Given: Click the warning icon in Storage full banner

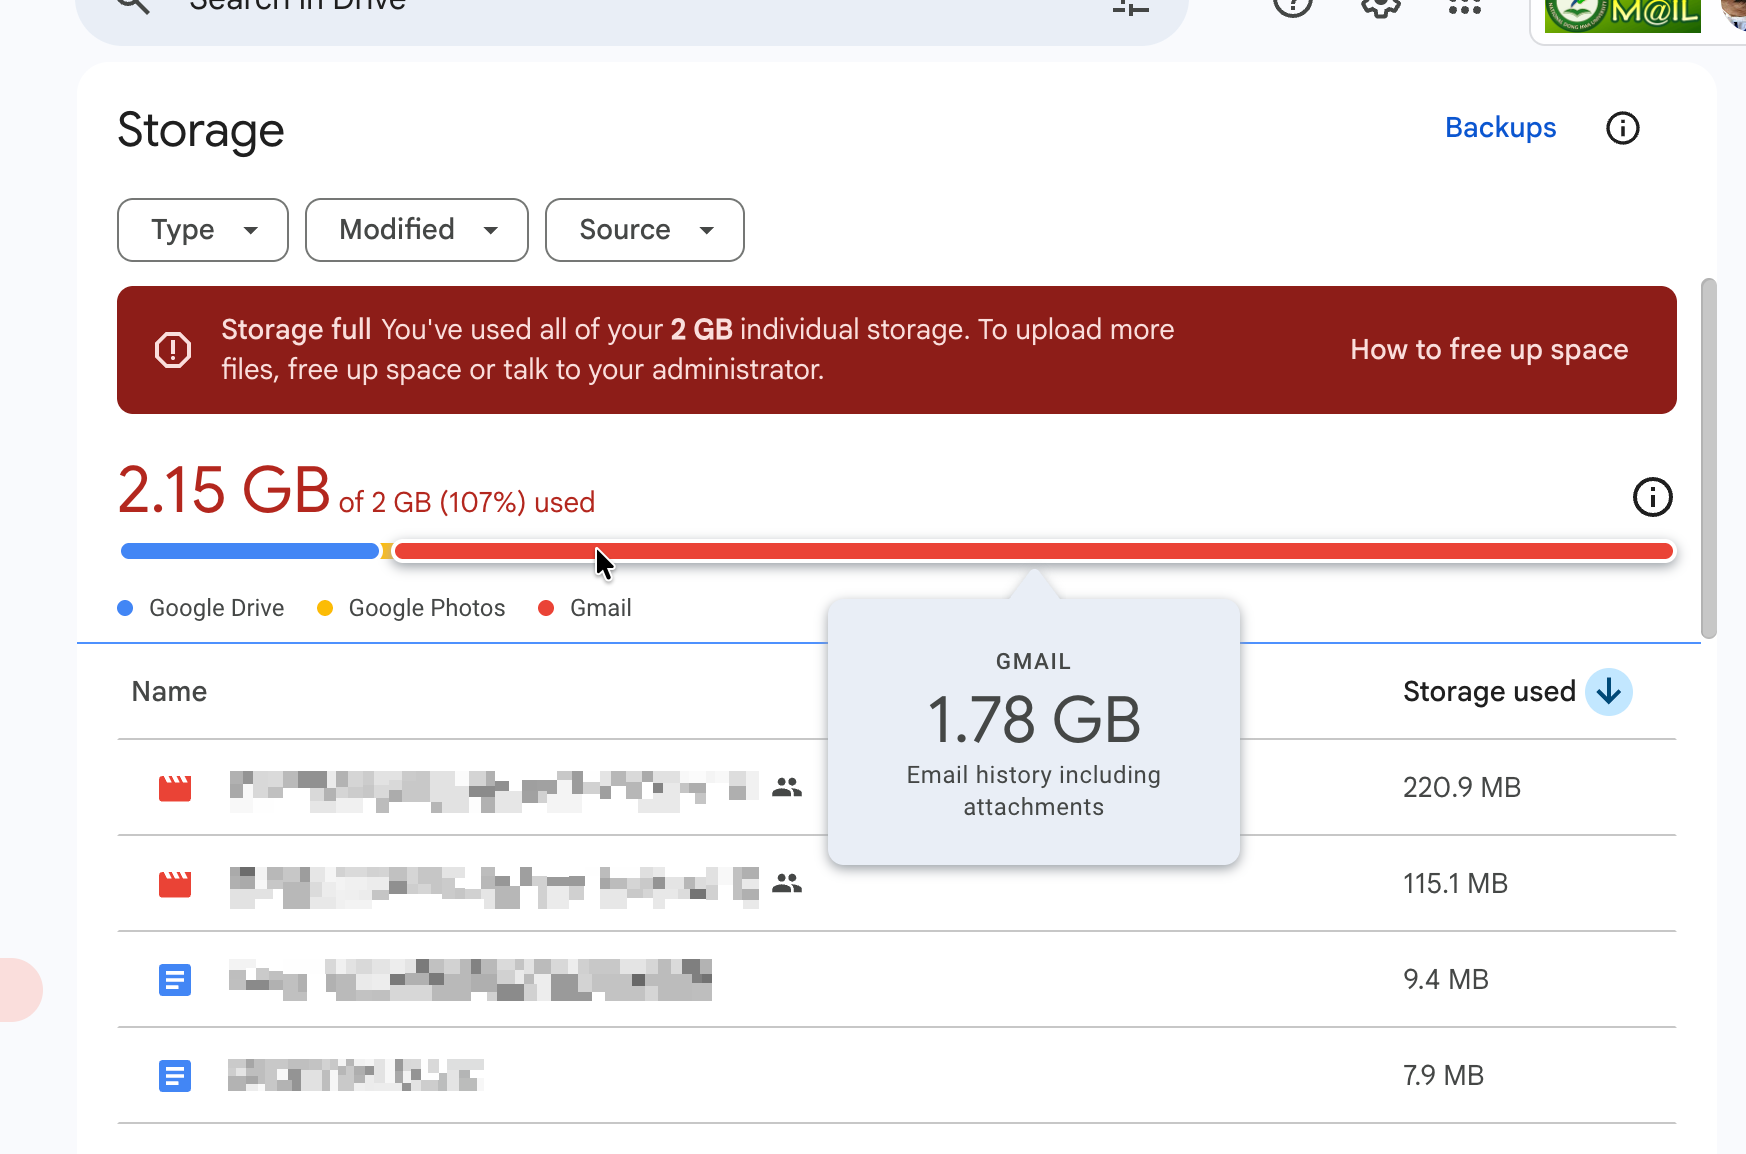Looking at the screenshot, I should [x=173, y=350].
